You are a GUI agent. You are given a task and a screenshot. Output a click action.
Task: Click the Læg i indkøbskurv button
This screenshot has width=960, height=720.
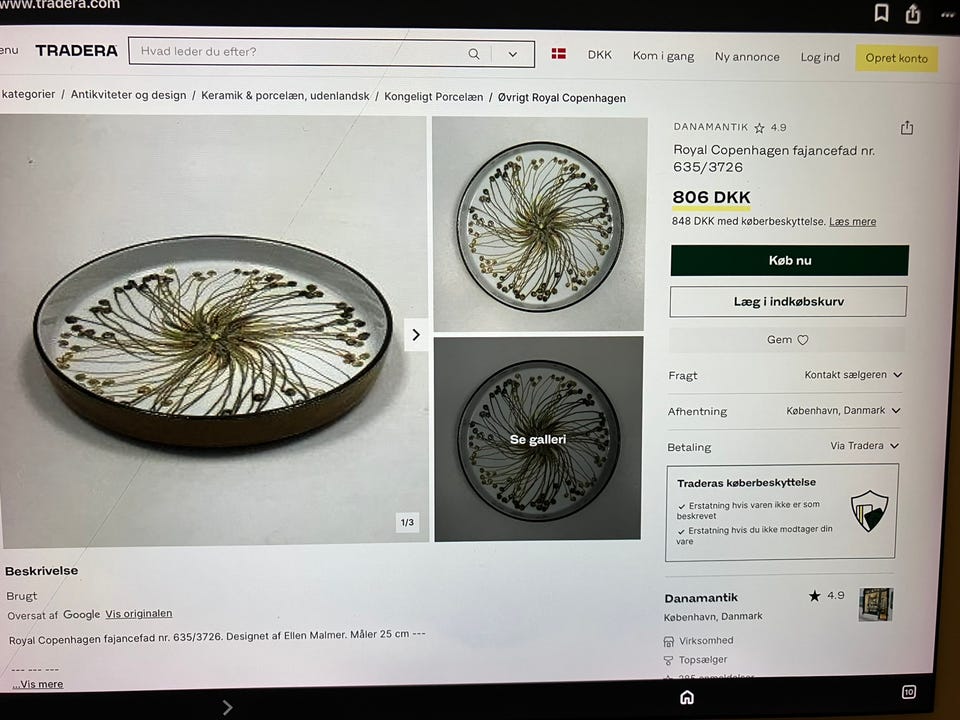(x=788, y=302)
